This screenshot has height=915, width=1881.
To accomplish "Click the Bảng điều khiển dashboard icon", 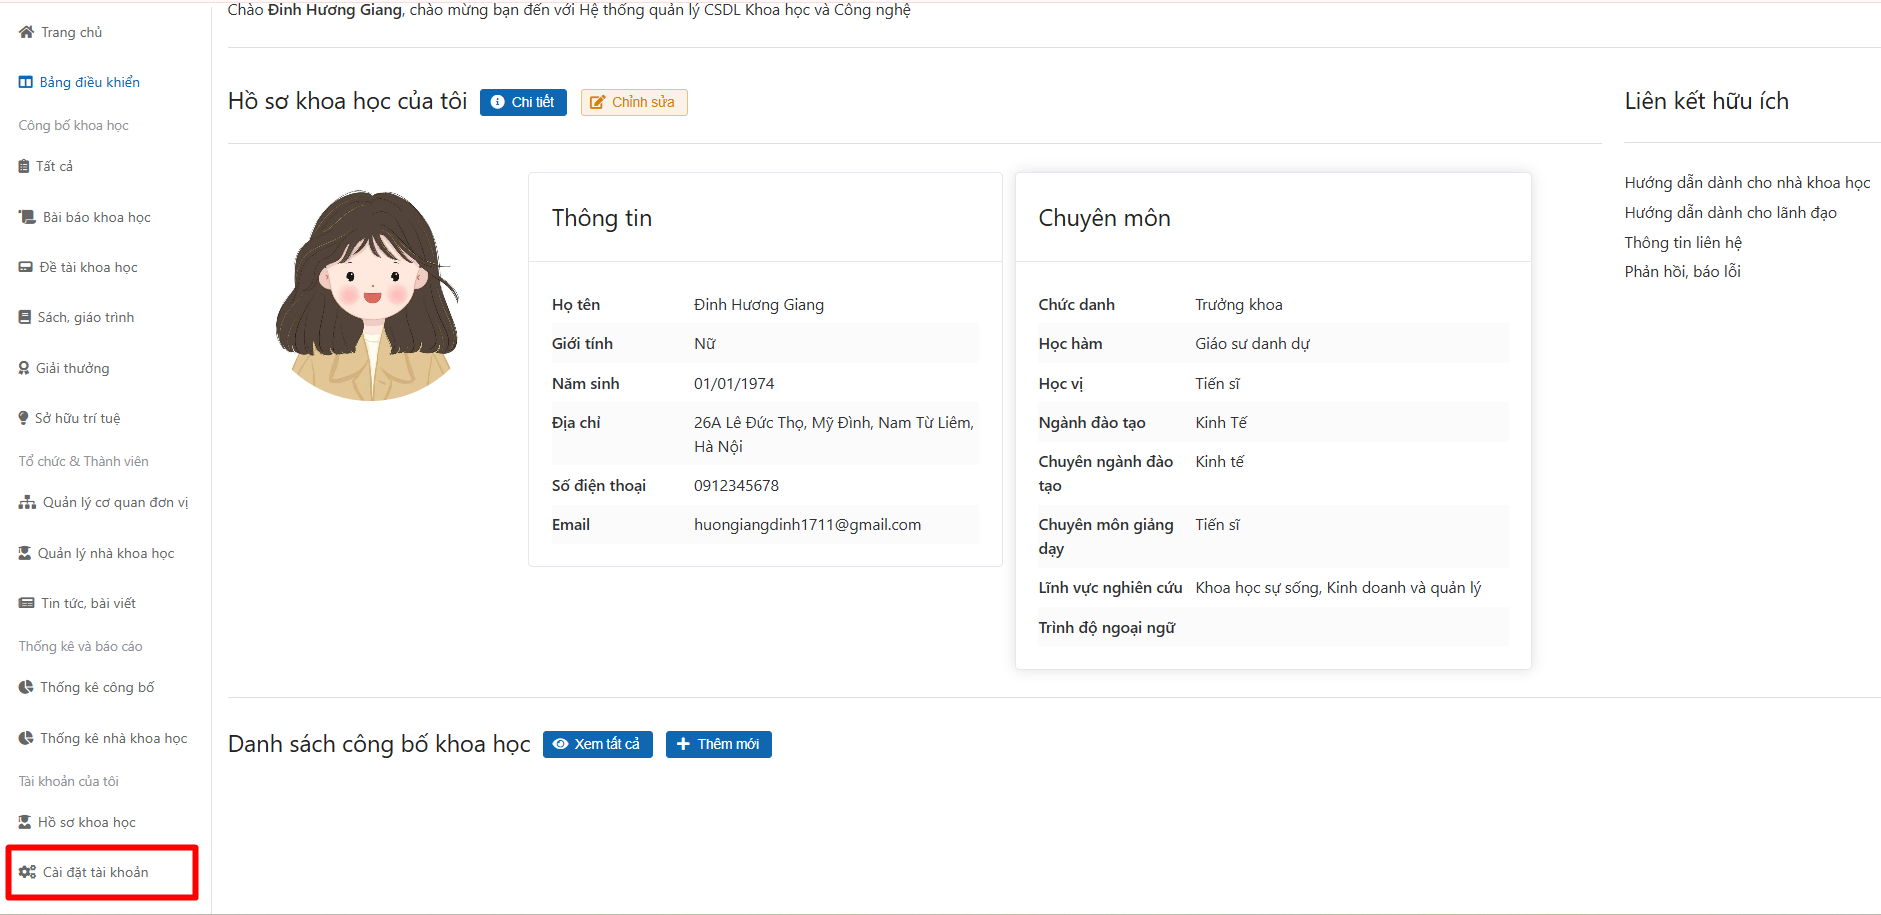I will [x=26, y=82].
